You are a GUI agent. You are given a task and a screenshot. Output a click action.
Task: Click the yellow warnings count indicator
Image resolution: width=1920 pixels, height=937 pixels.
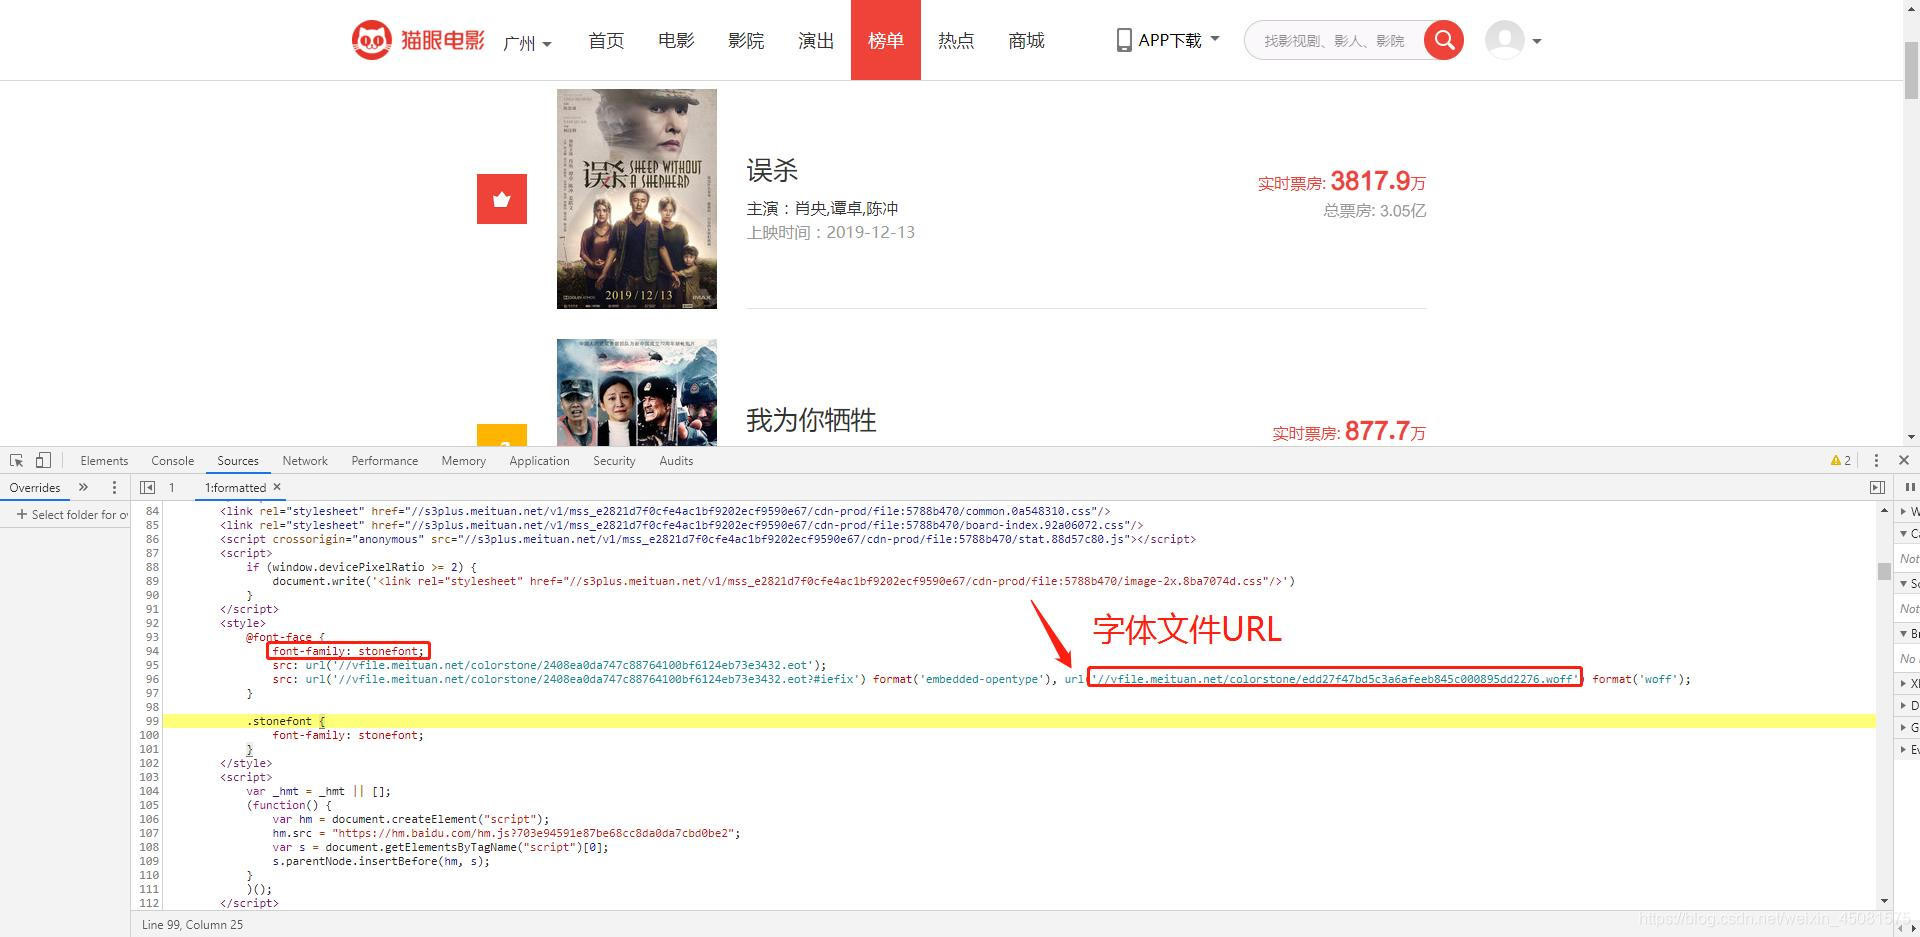coord(1841,460)
